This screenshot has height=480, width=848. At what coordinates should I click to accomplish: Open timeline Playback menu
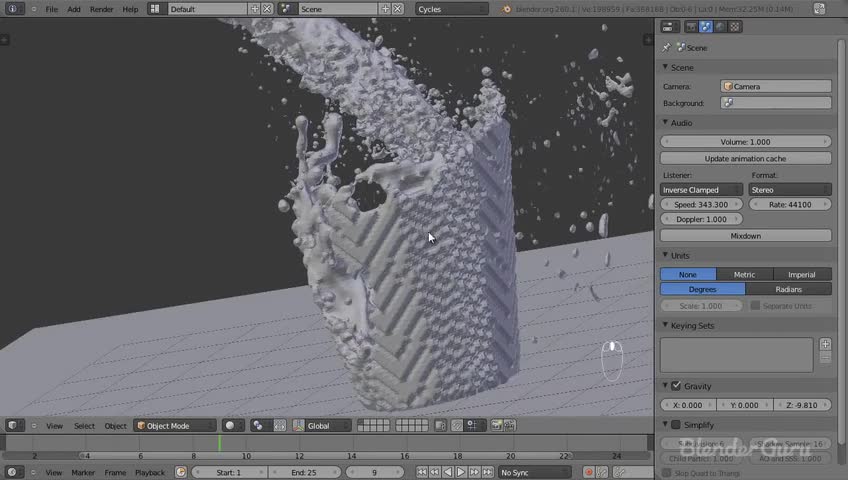point(150,472)
